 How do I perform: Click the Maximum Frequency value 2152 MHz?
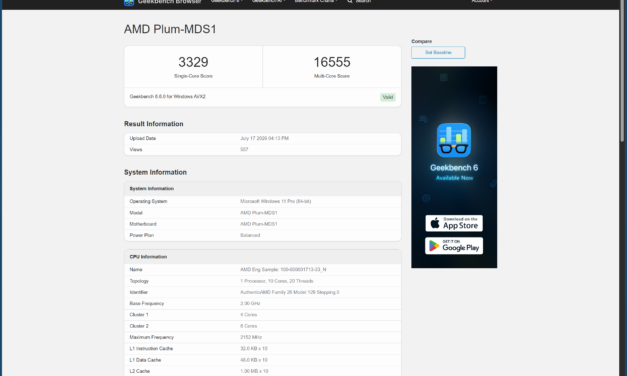click(251, 337)
